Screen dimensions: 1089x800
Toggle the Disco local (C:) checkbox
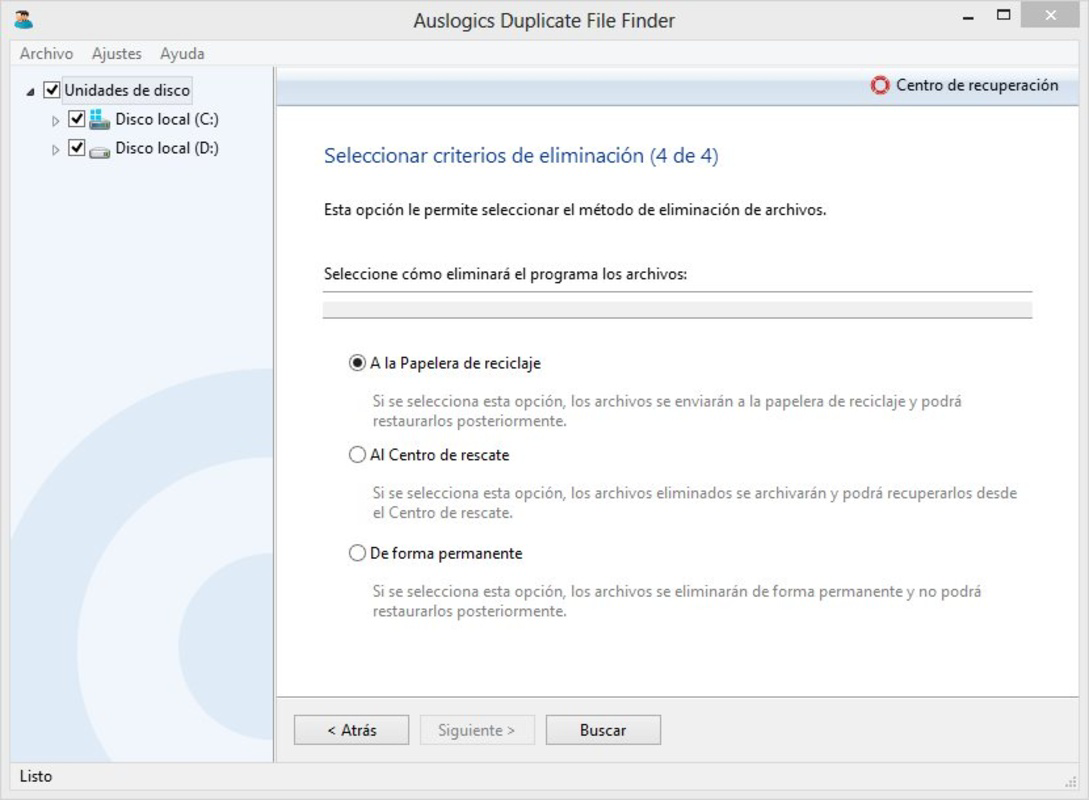76,119
